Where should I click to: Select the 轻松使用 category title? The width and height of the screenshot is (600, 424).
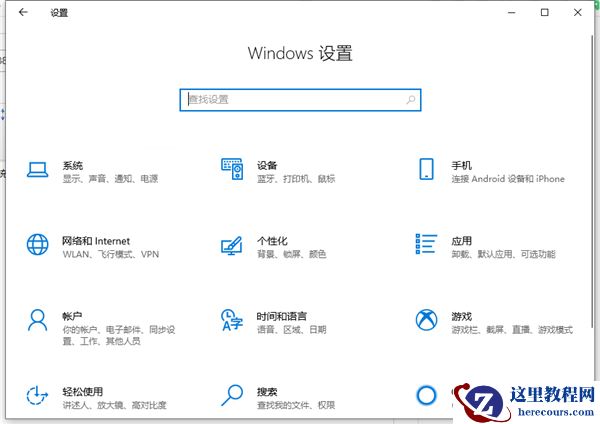pyautogui.click(x=83, y=391)
